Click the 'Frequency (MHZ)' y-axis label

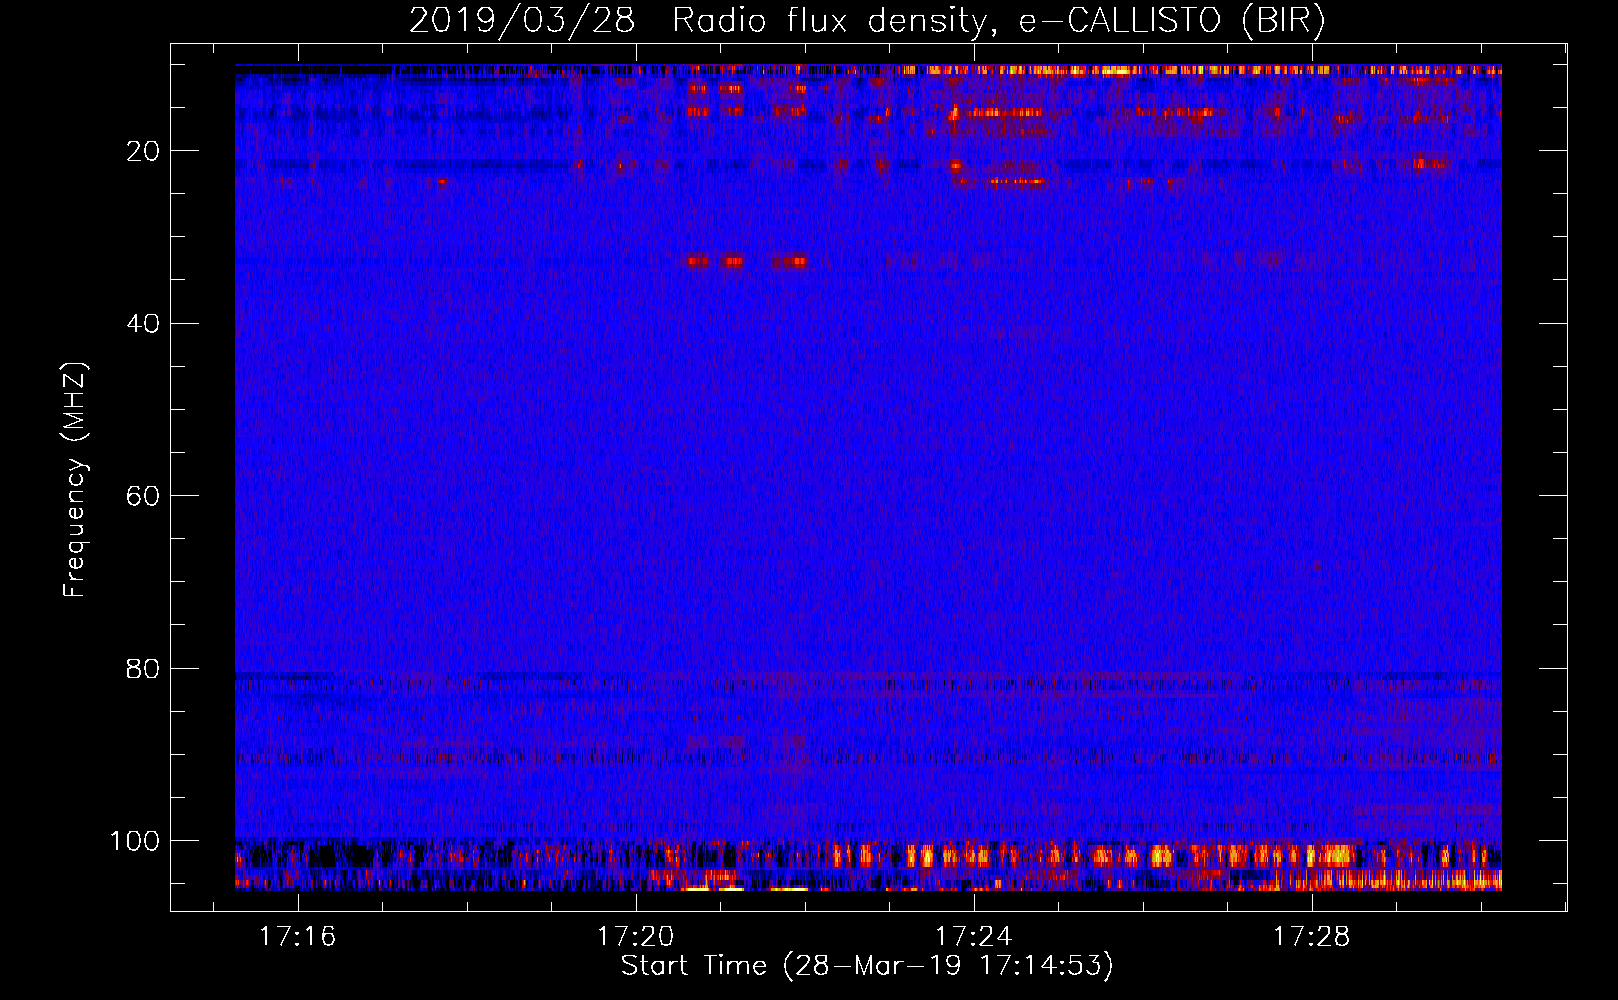pos(75,479)
